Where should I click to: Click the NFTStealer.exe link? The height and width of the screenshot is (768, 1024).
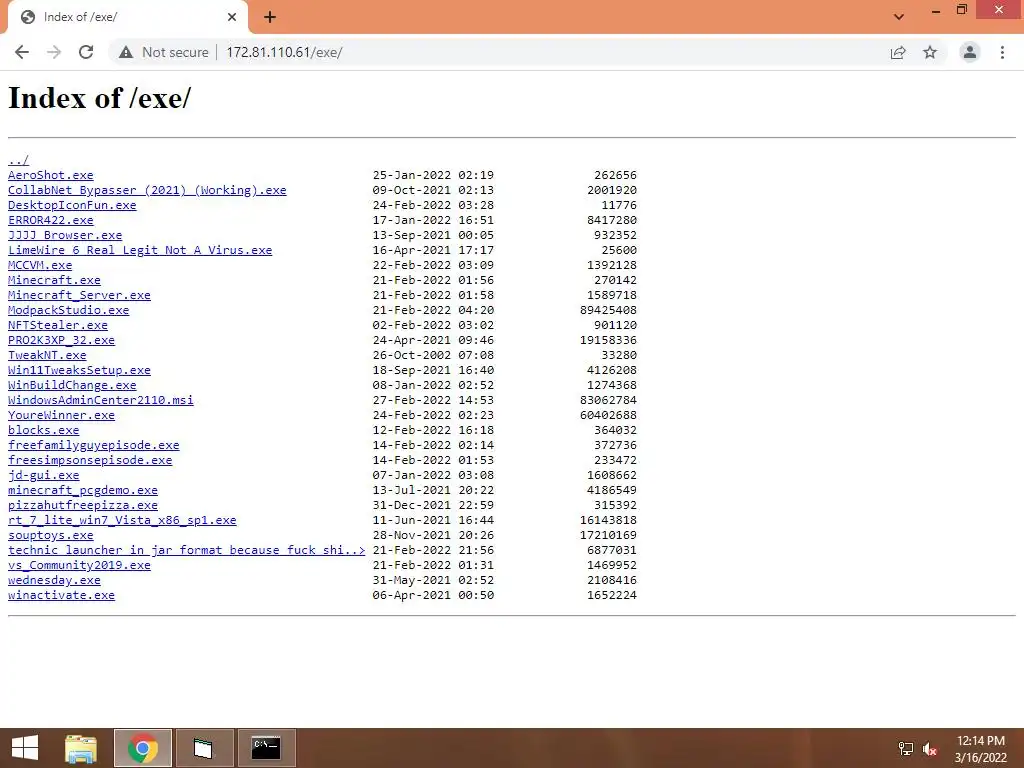58,325
